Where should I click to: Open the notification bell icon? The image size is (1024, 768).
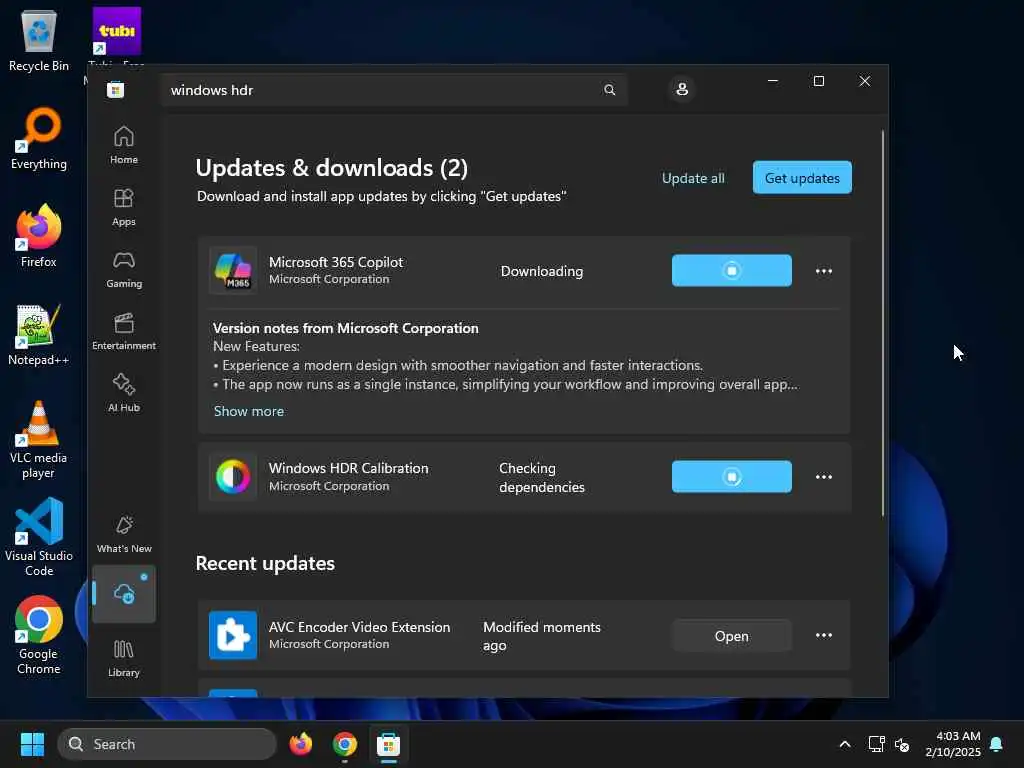point(996,744)
